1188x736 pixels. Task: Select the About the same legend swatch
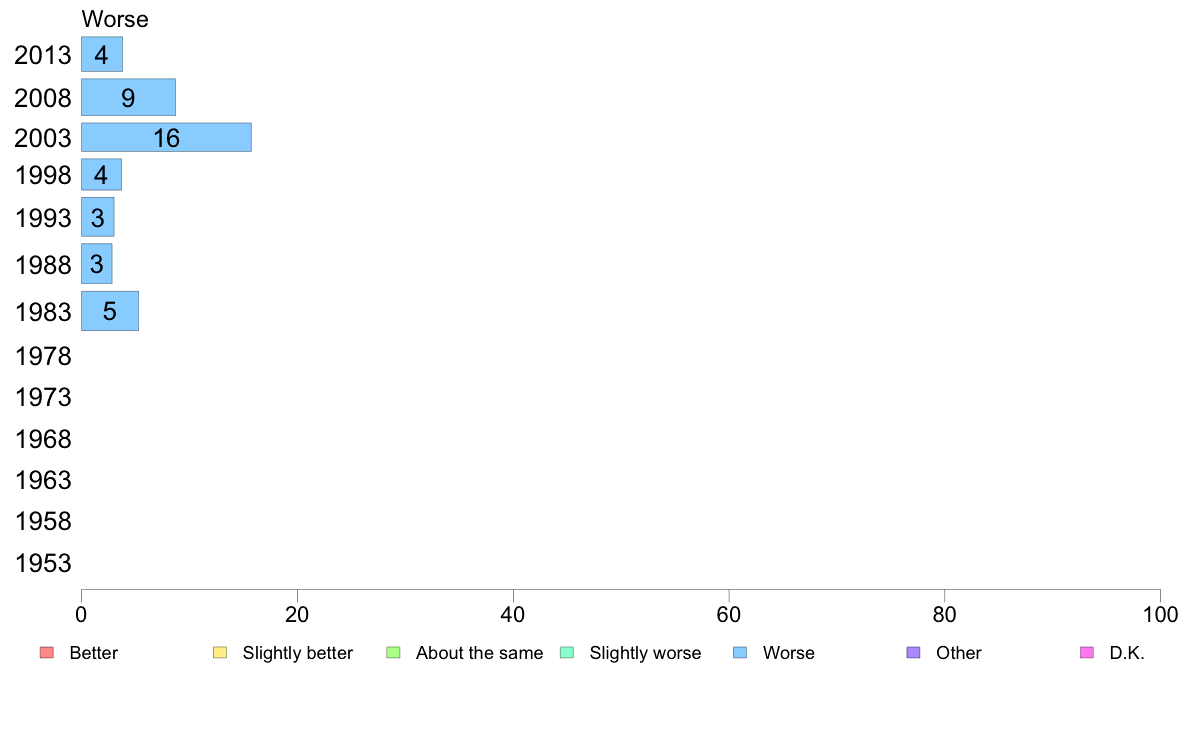tap(393, 653)
